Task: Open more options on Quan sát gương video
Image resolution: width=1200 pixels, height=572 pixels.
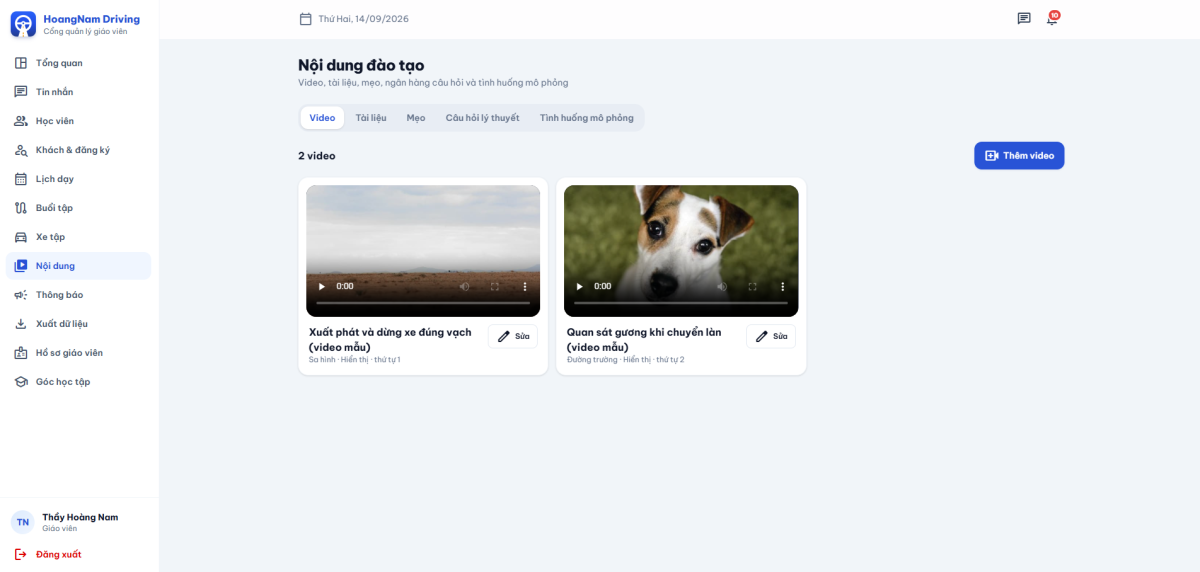Action: point(783,287)
